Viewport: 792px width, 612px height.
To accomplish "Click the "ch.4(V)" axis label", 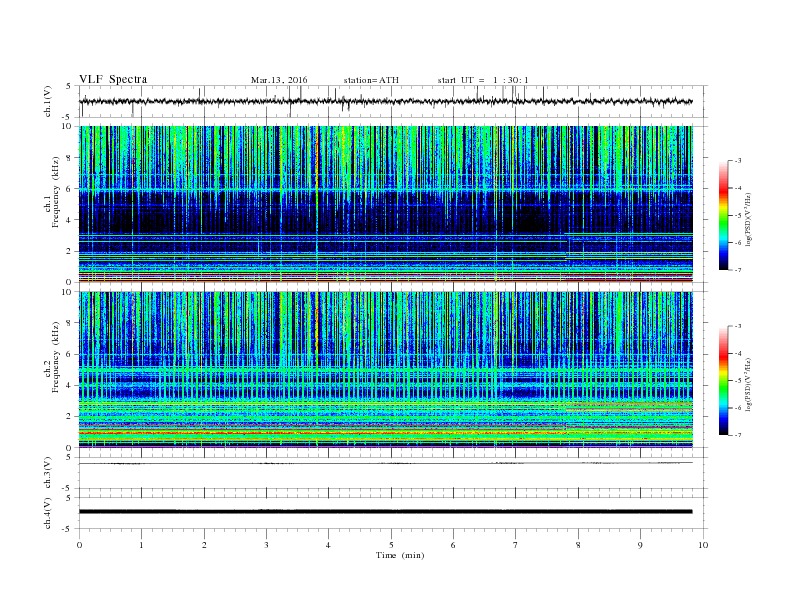I will [48, 513].
